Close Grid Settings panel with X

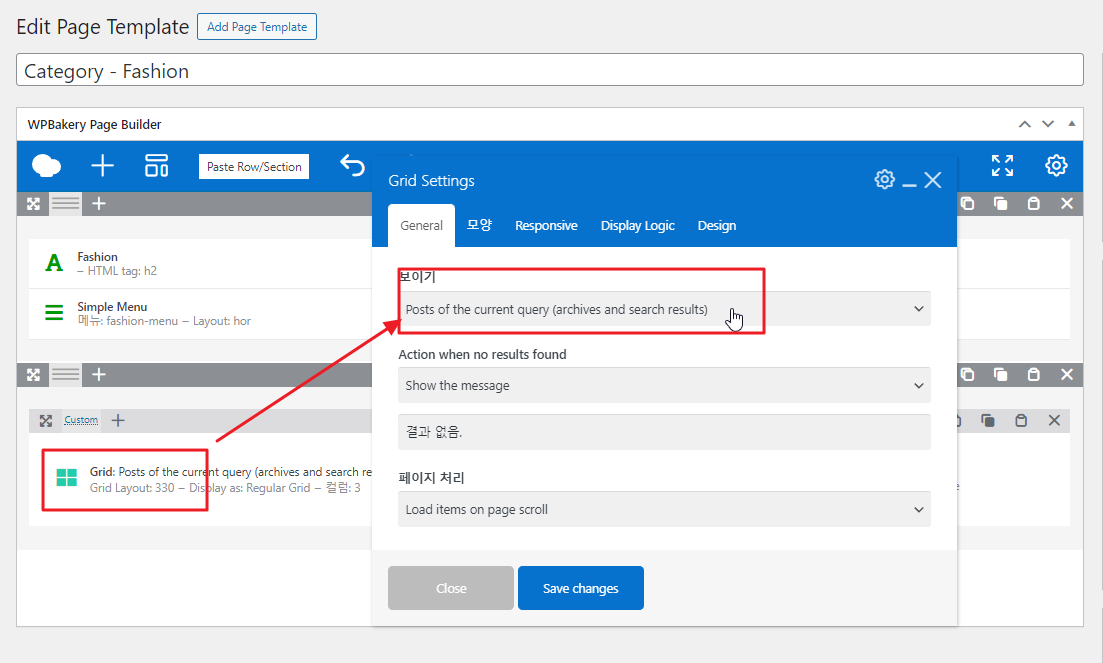click(933, 180)
